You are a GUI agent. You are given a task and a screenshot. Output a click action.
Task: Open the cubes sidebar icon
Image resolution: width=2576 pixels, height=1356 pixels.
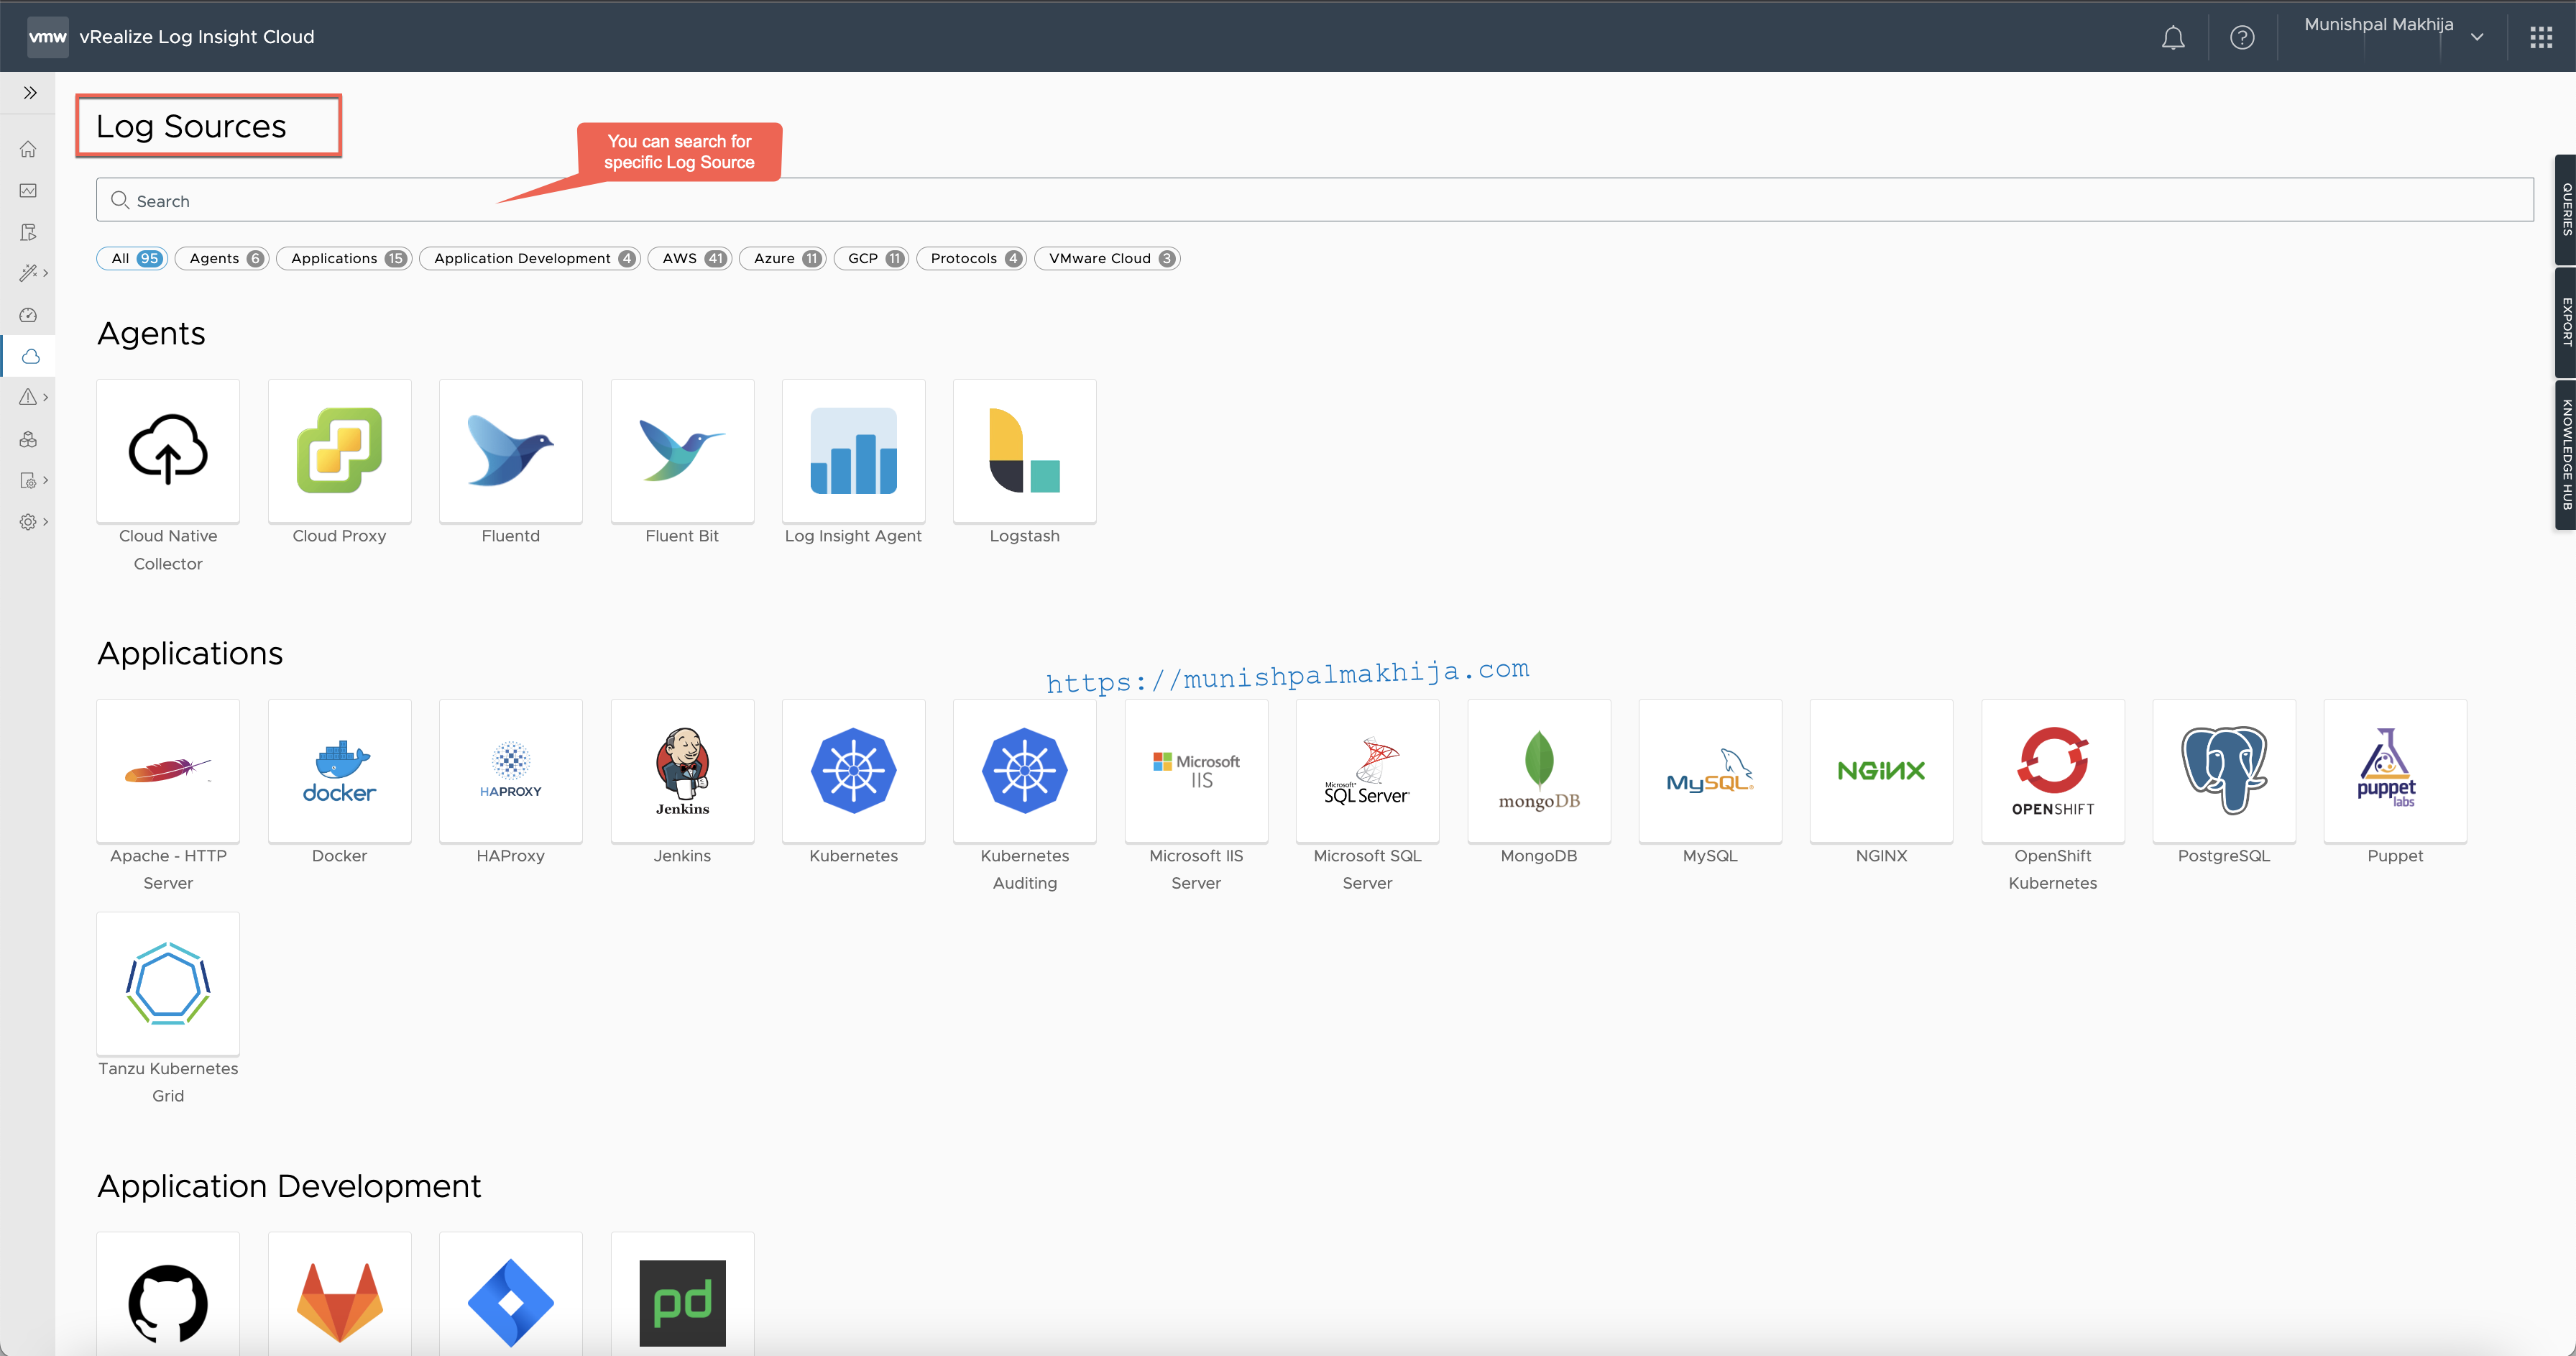28,439
